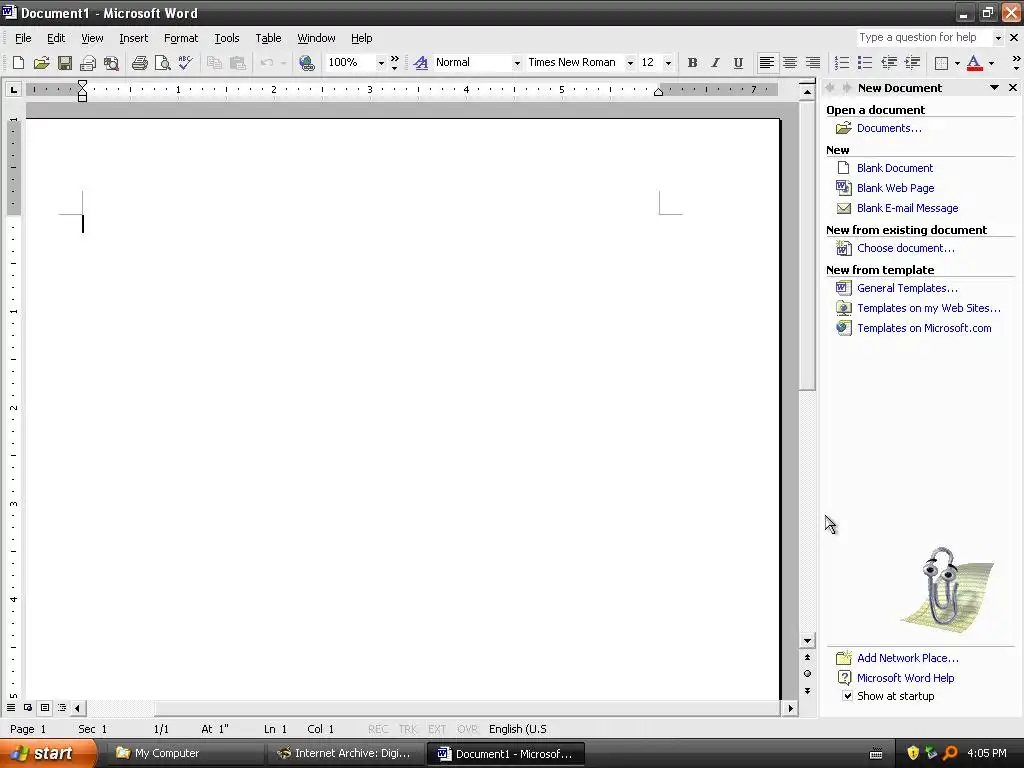Click the Blank Document link
This screenshot has height=768, width=1024.
click(x=895, y=168)
